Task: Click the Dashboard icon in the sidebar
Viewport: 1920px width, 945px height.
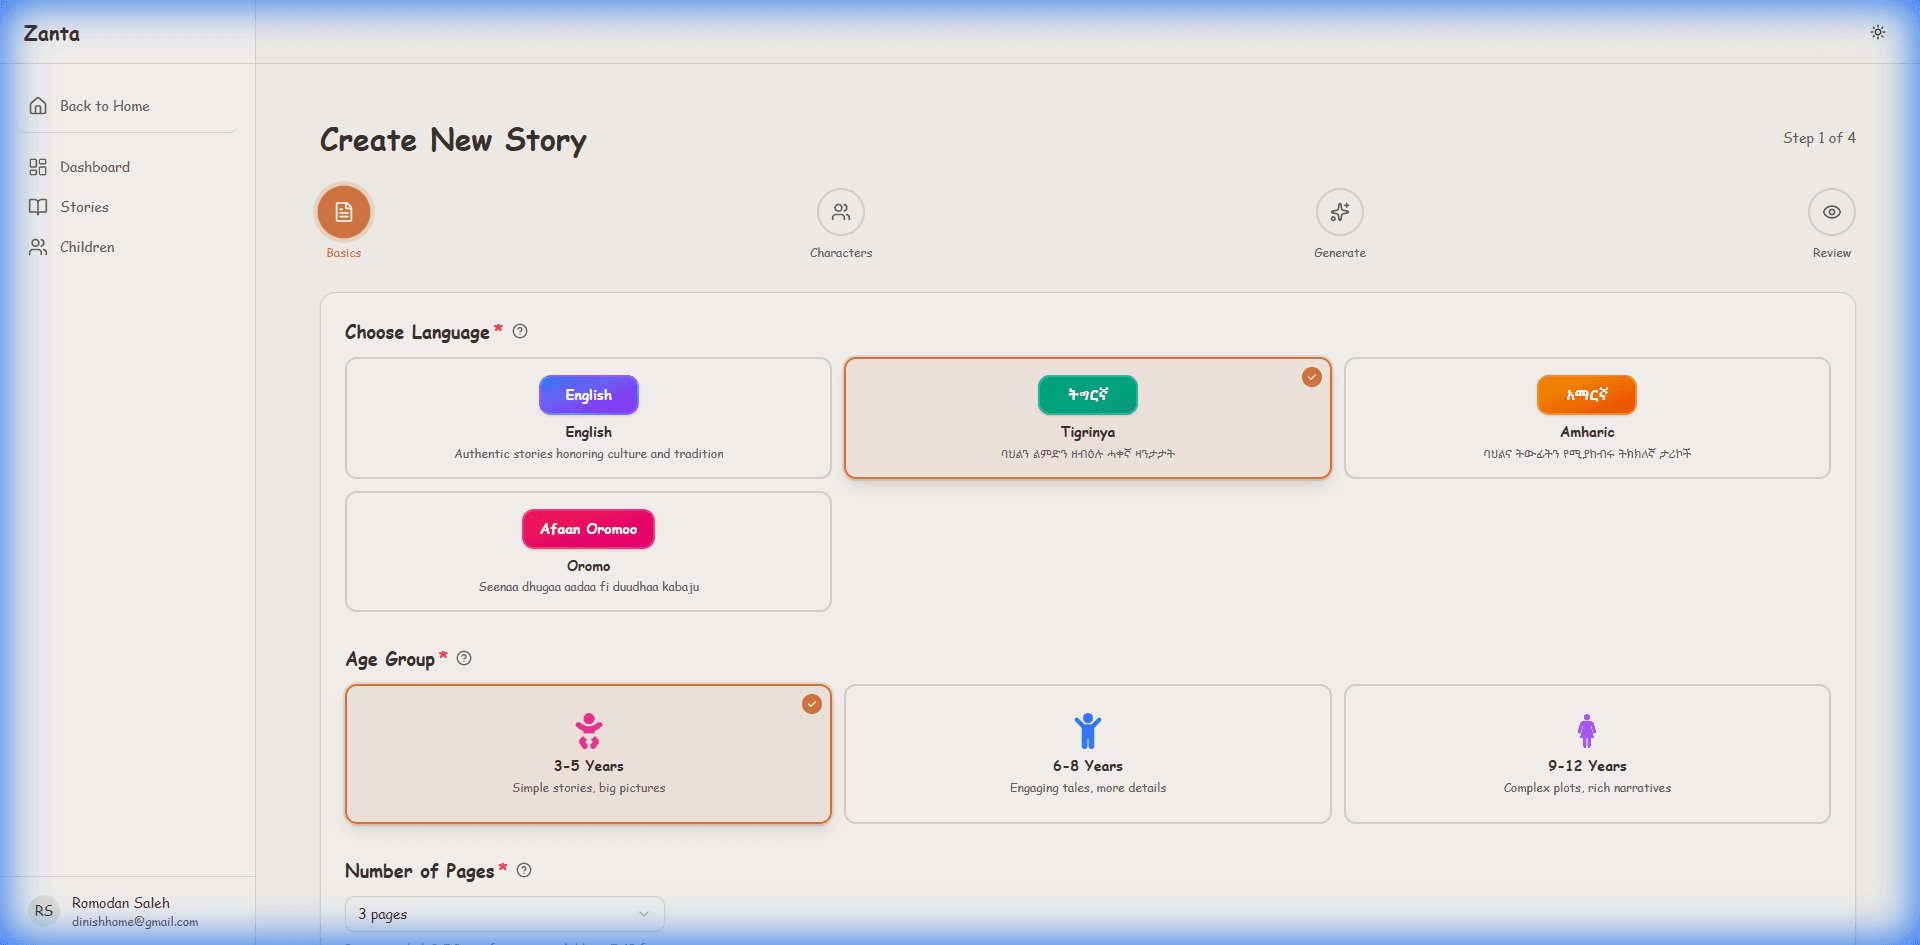Action: 38,166
